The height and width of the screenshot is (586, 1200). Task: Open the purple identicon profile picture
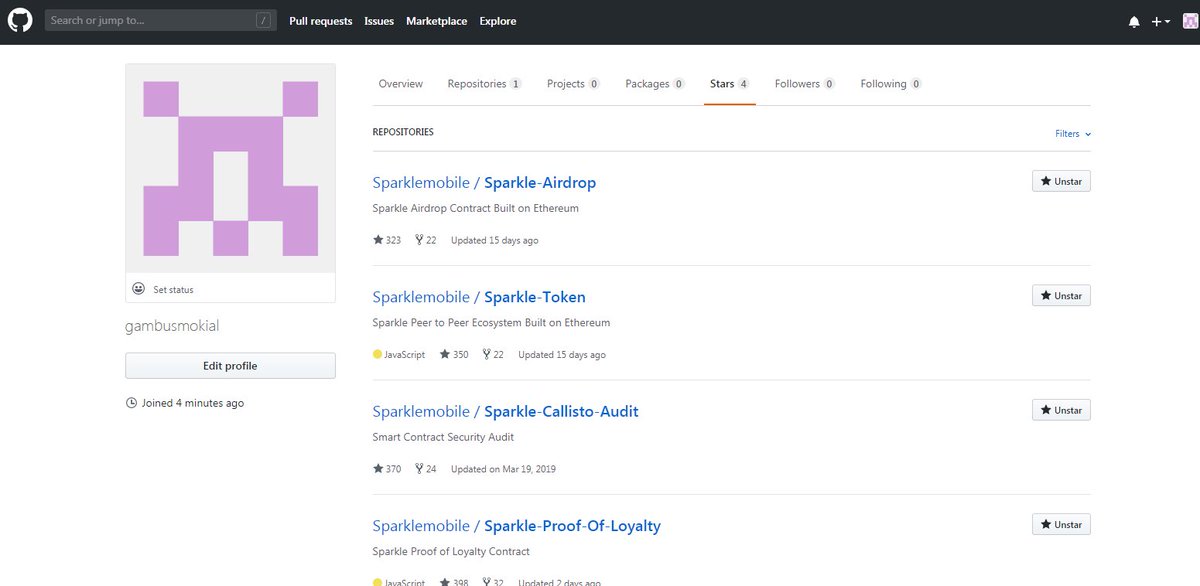pos(230,168)
